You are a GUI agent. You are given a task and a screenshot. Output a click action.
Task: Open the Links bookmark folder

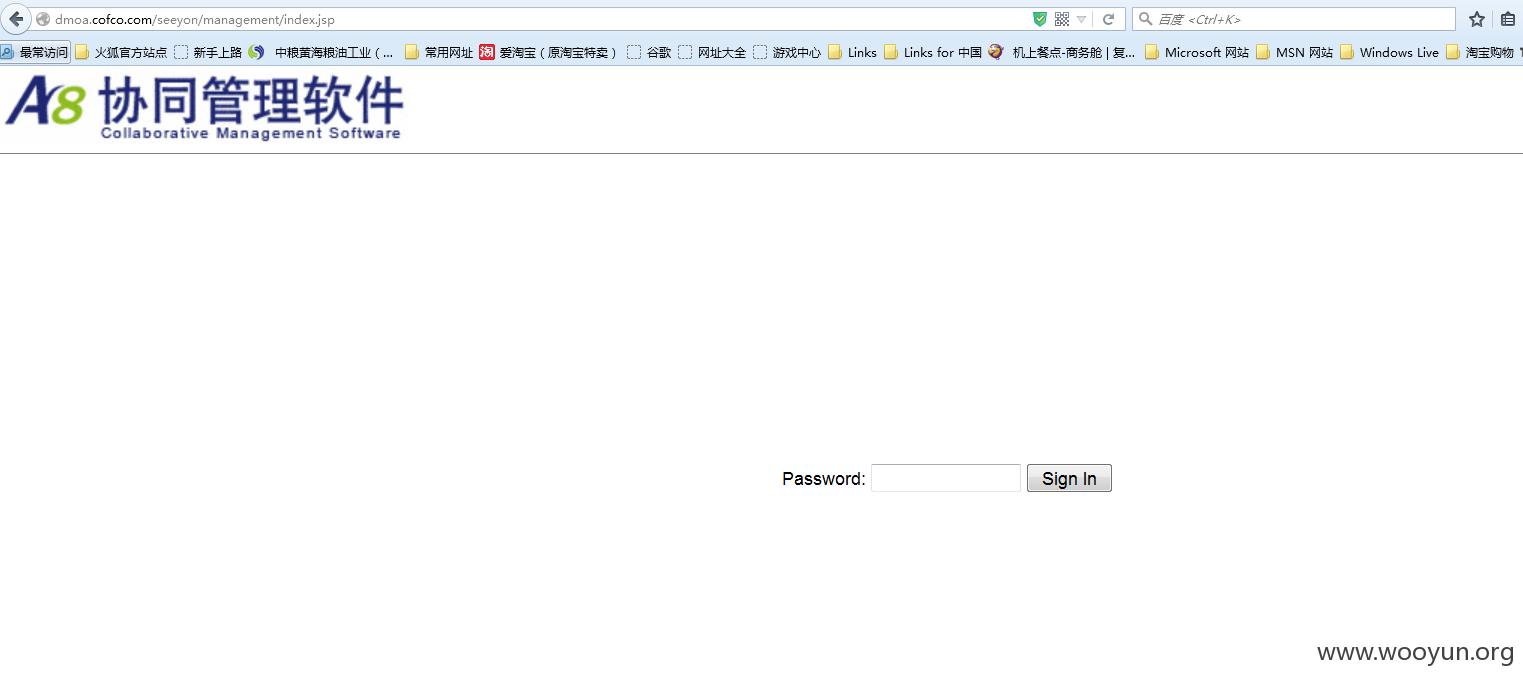[x=852, y=52]
